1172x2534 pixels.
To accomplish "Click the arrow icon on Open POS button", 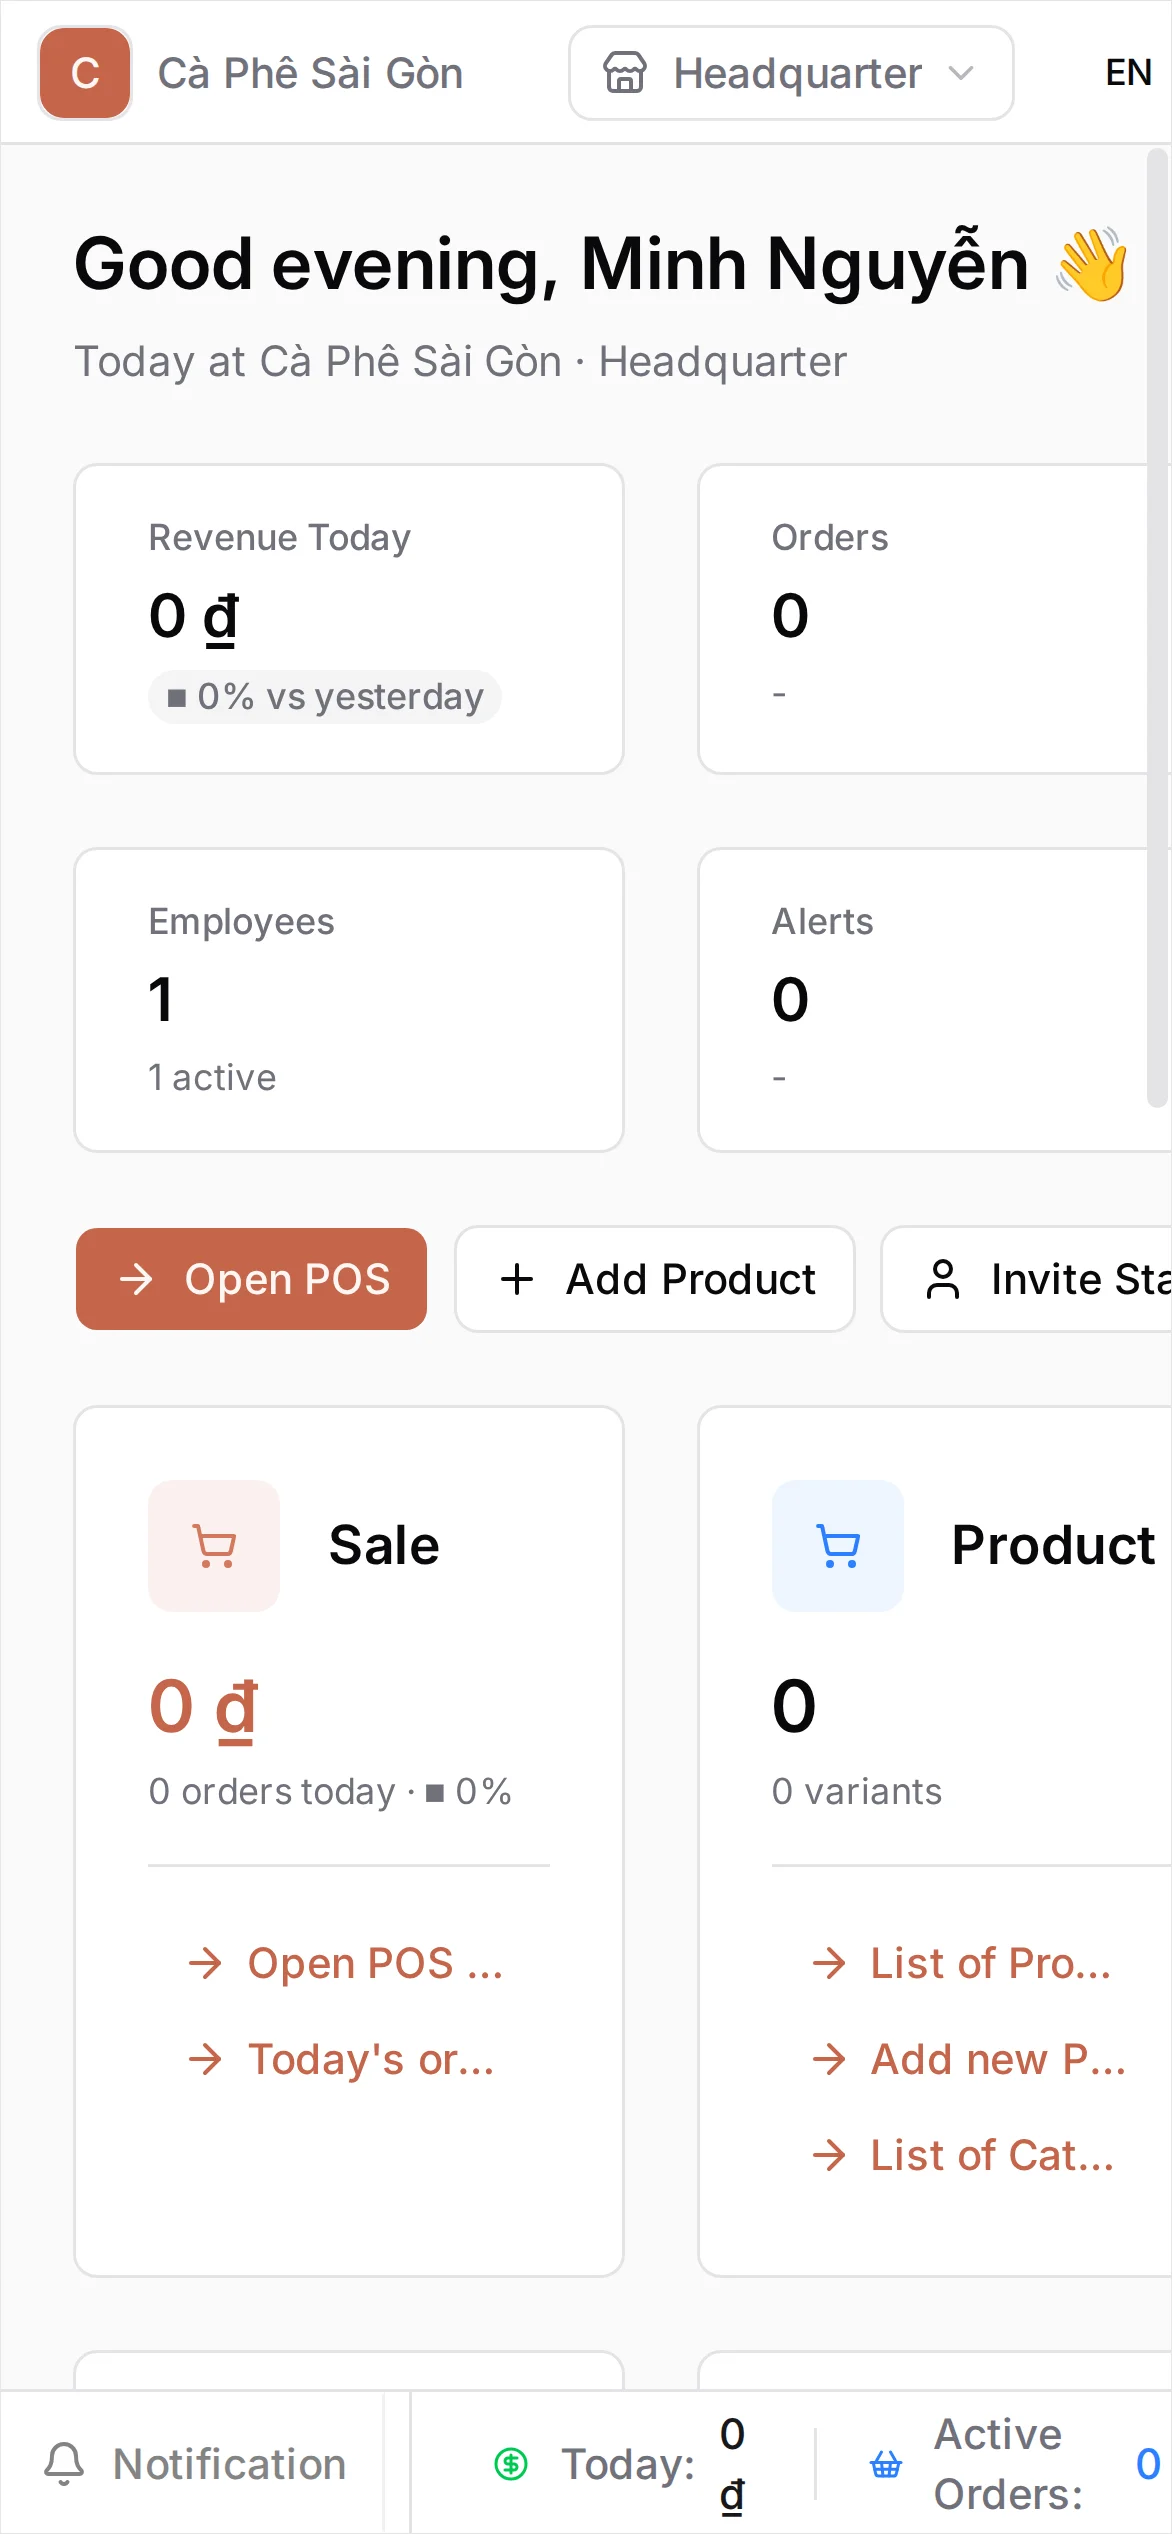I will (137, 1279).
